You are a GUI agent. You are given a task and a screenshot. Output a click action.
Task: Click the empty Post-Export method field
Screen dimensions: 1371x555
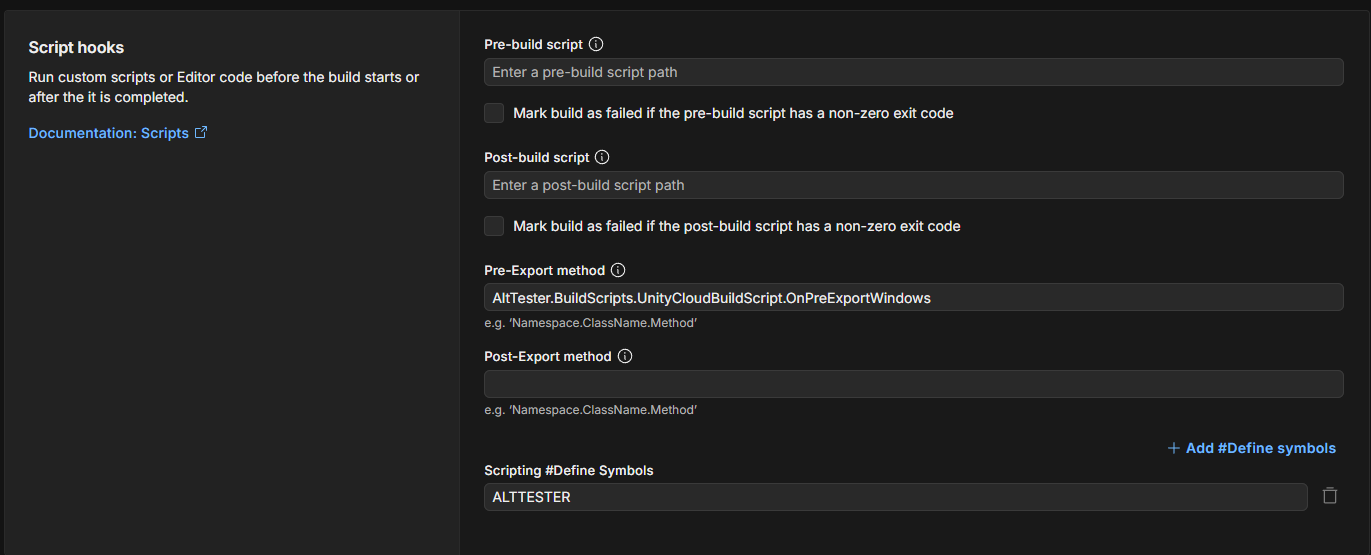(913, 384)
